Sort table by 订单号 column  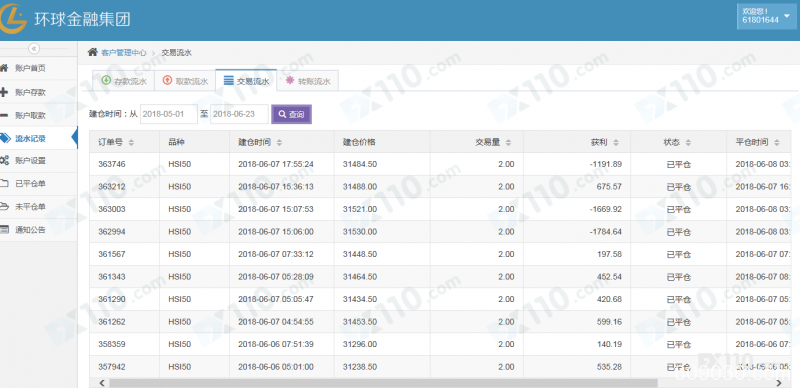coord(131,142)
